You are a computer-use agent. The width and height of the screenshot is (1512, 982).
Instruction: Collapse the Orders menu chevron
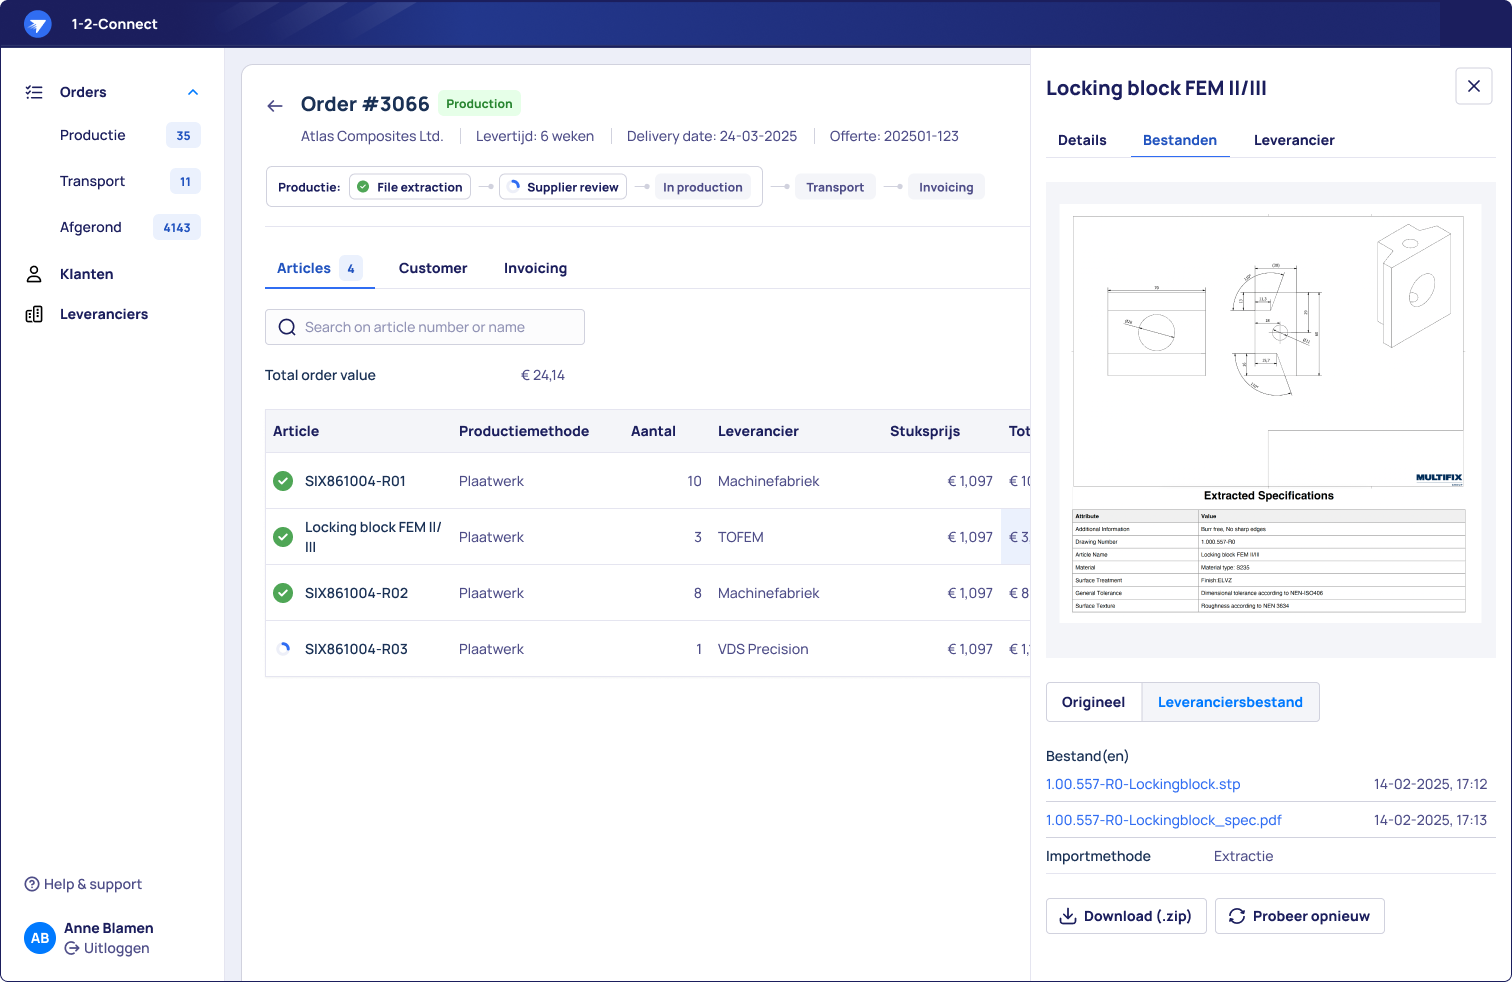coord(193,92)
